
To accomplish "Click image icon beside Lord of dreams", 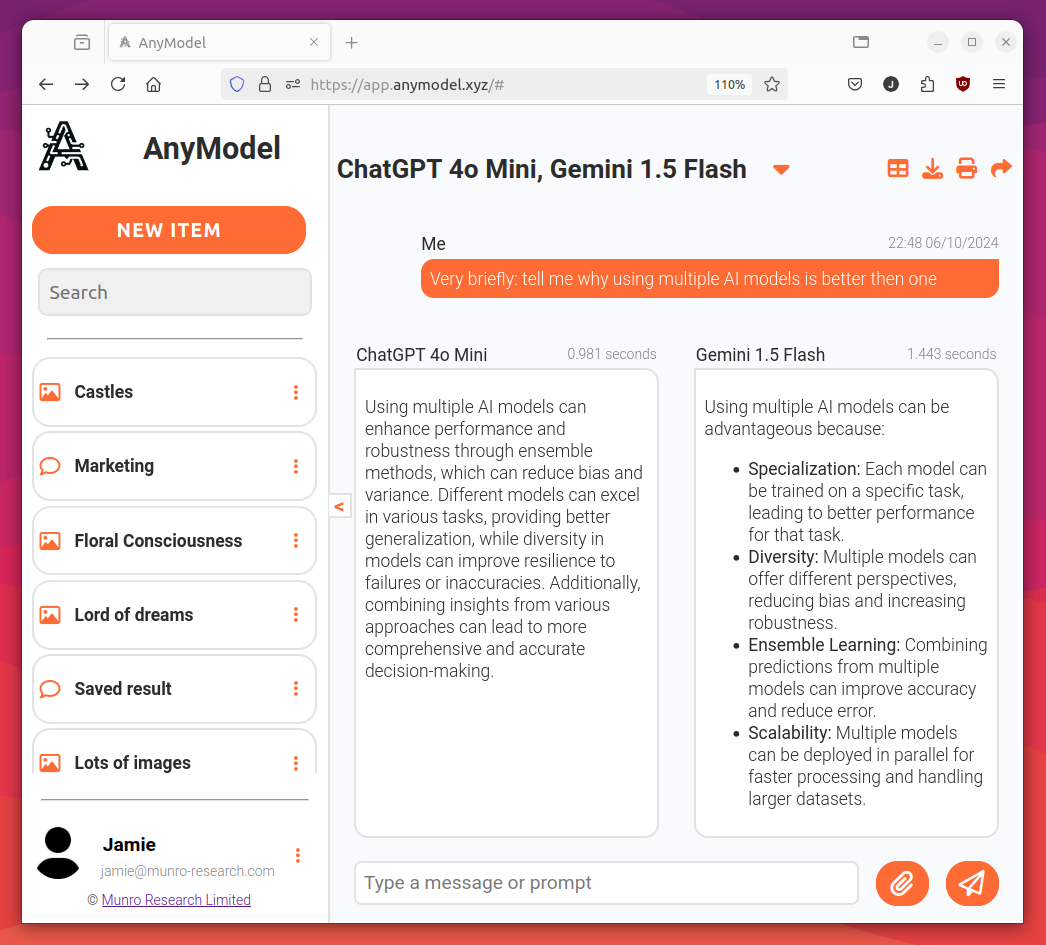I will (x=50, y=614).
